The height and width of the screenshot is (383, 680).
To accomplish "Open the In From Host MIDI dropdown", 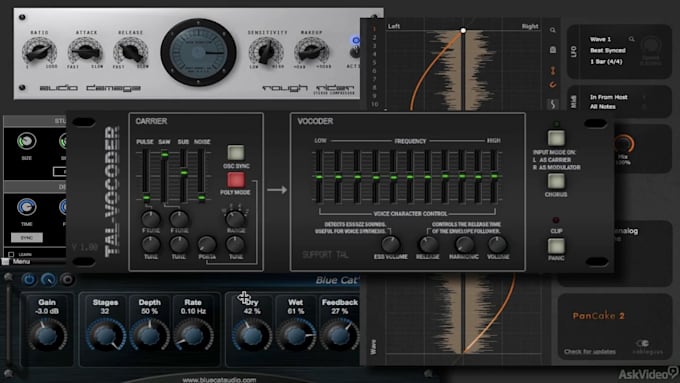I will pyautogui.click(x=608, y=97).
